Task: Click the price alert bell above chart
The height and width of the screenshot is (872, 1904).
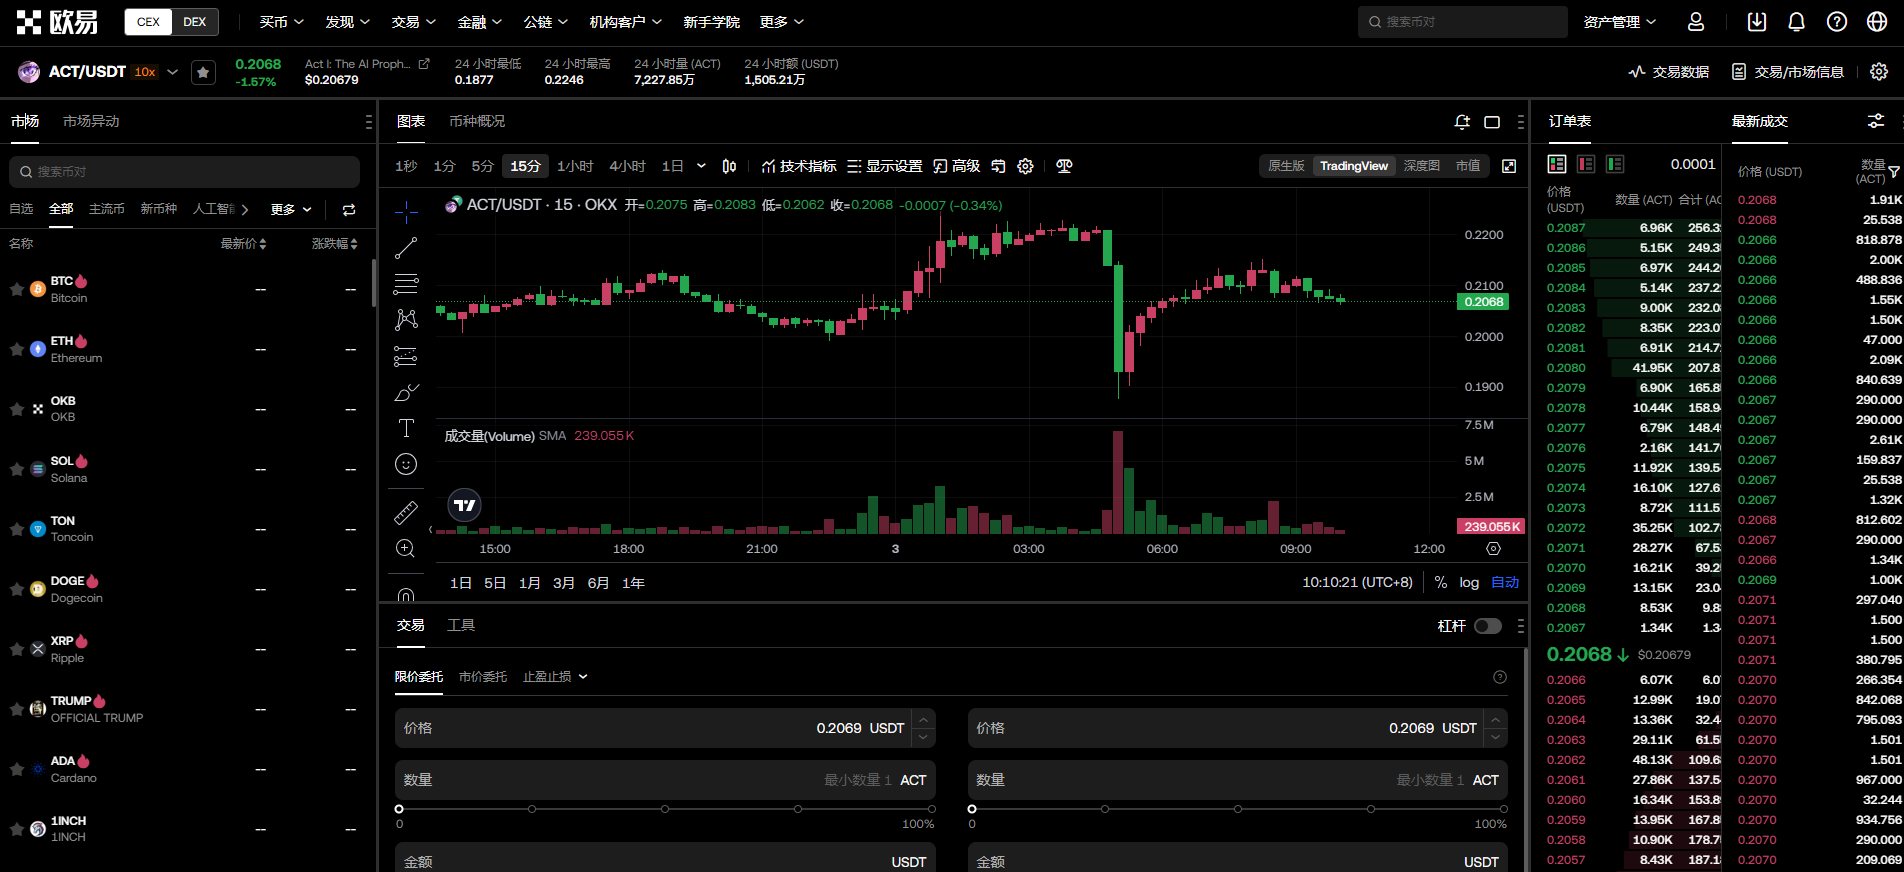Action: point(1462,122)
